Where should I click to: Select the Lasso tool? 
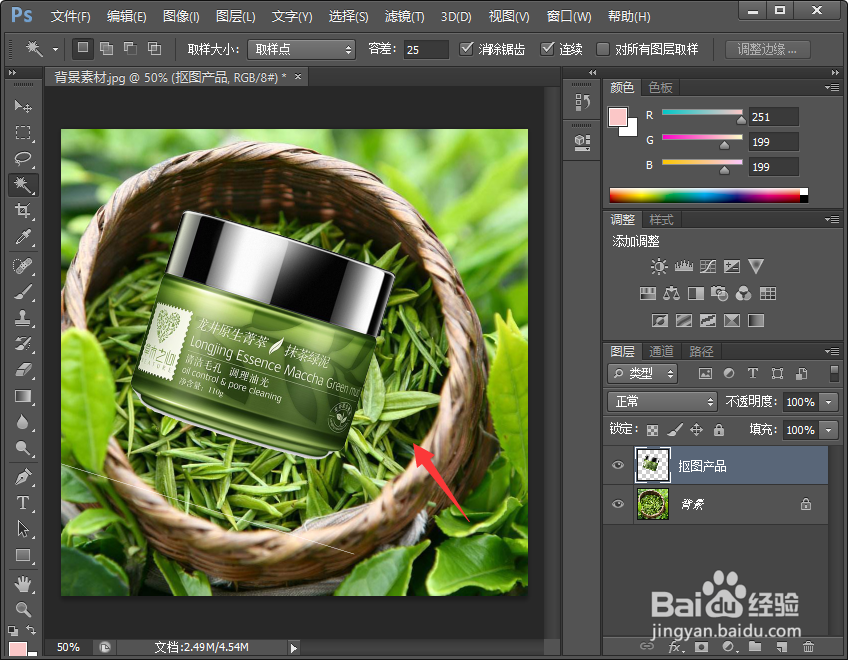(x=23, y=159)
